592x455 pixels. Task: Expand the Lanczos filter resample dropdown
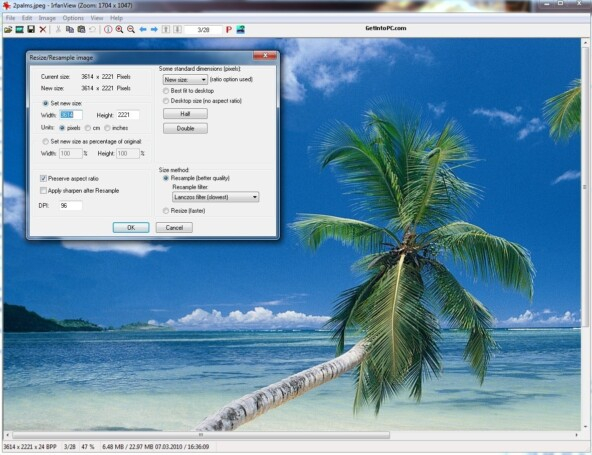(x=216, y=197)
